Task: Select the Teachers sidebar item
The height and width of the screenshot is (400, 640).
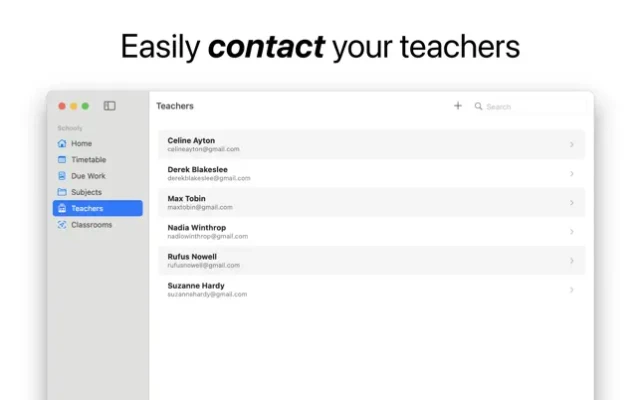Action: (x=87, y=208)
